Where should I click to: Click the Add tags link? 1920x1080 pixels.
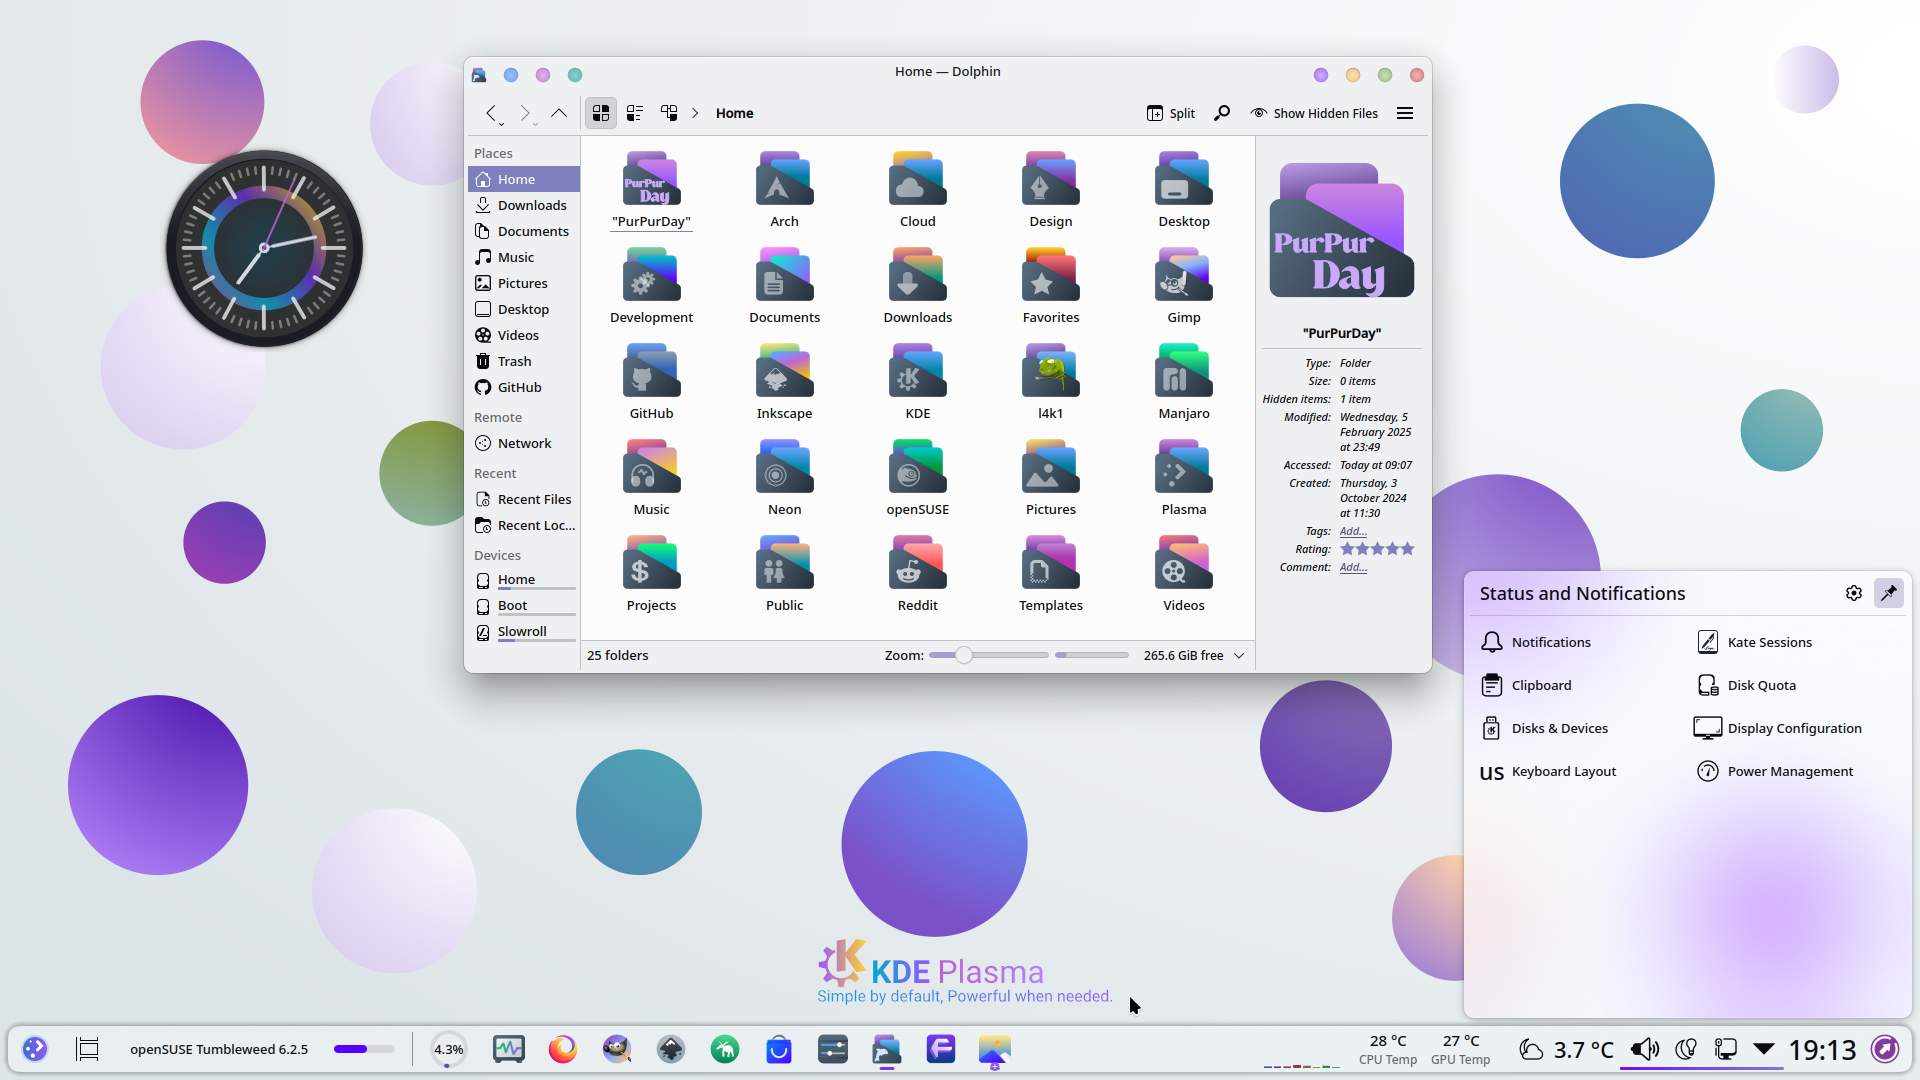coord(1353,531)
